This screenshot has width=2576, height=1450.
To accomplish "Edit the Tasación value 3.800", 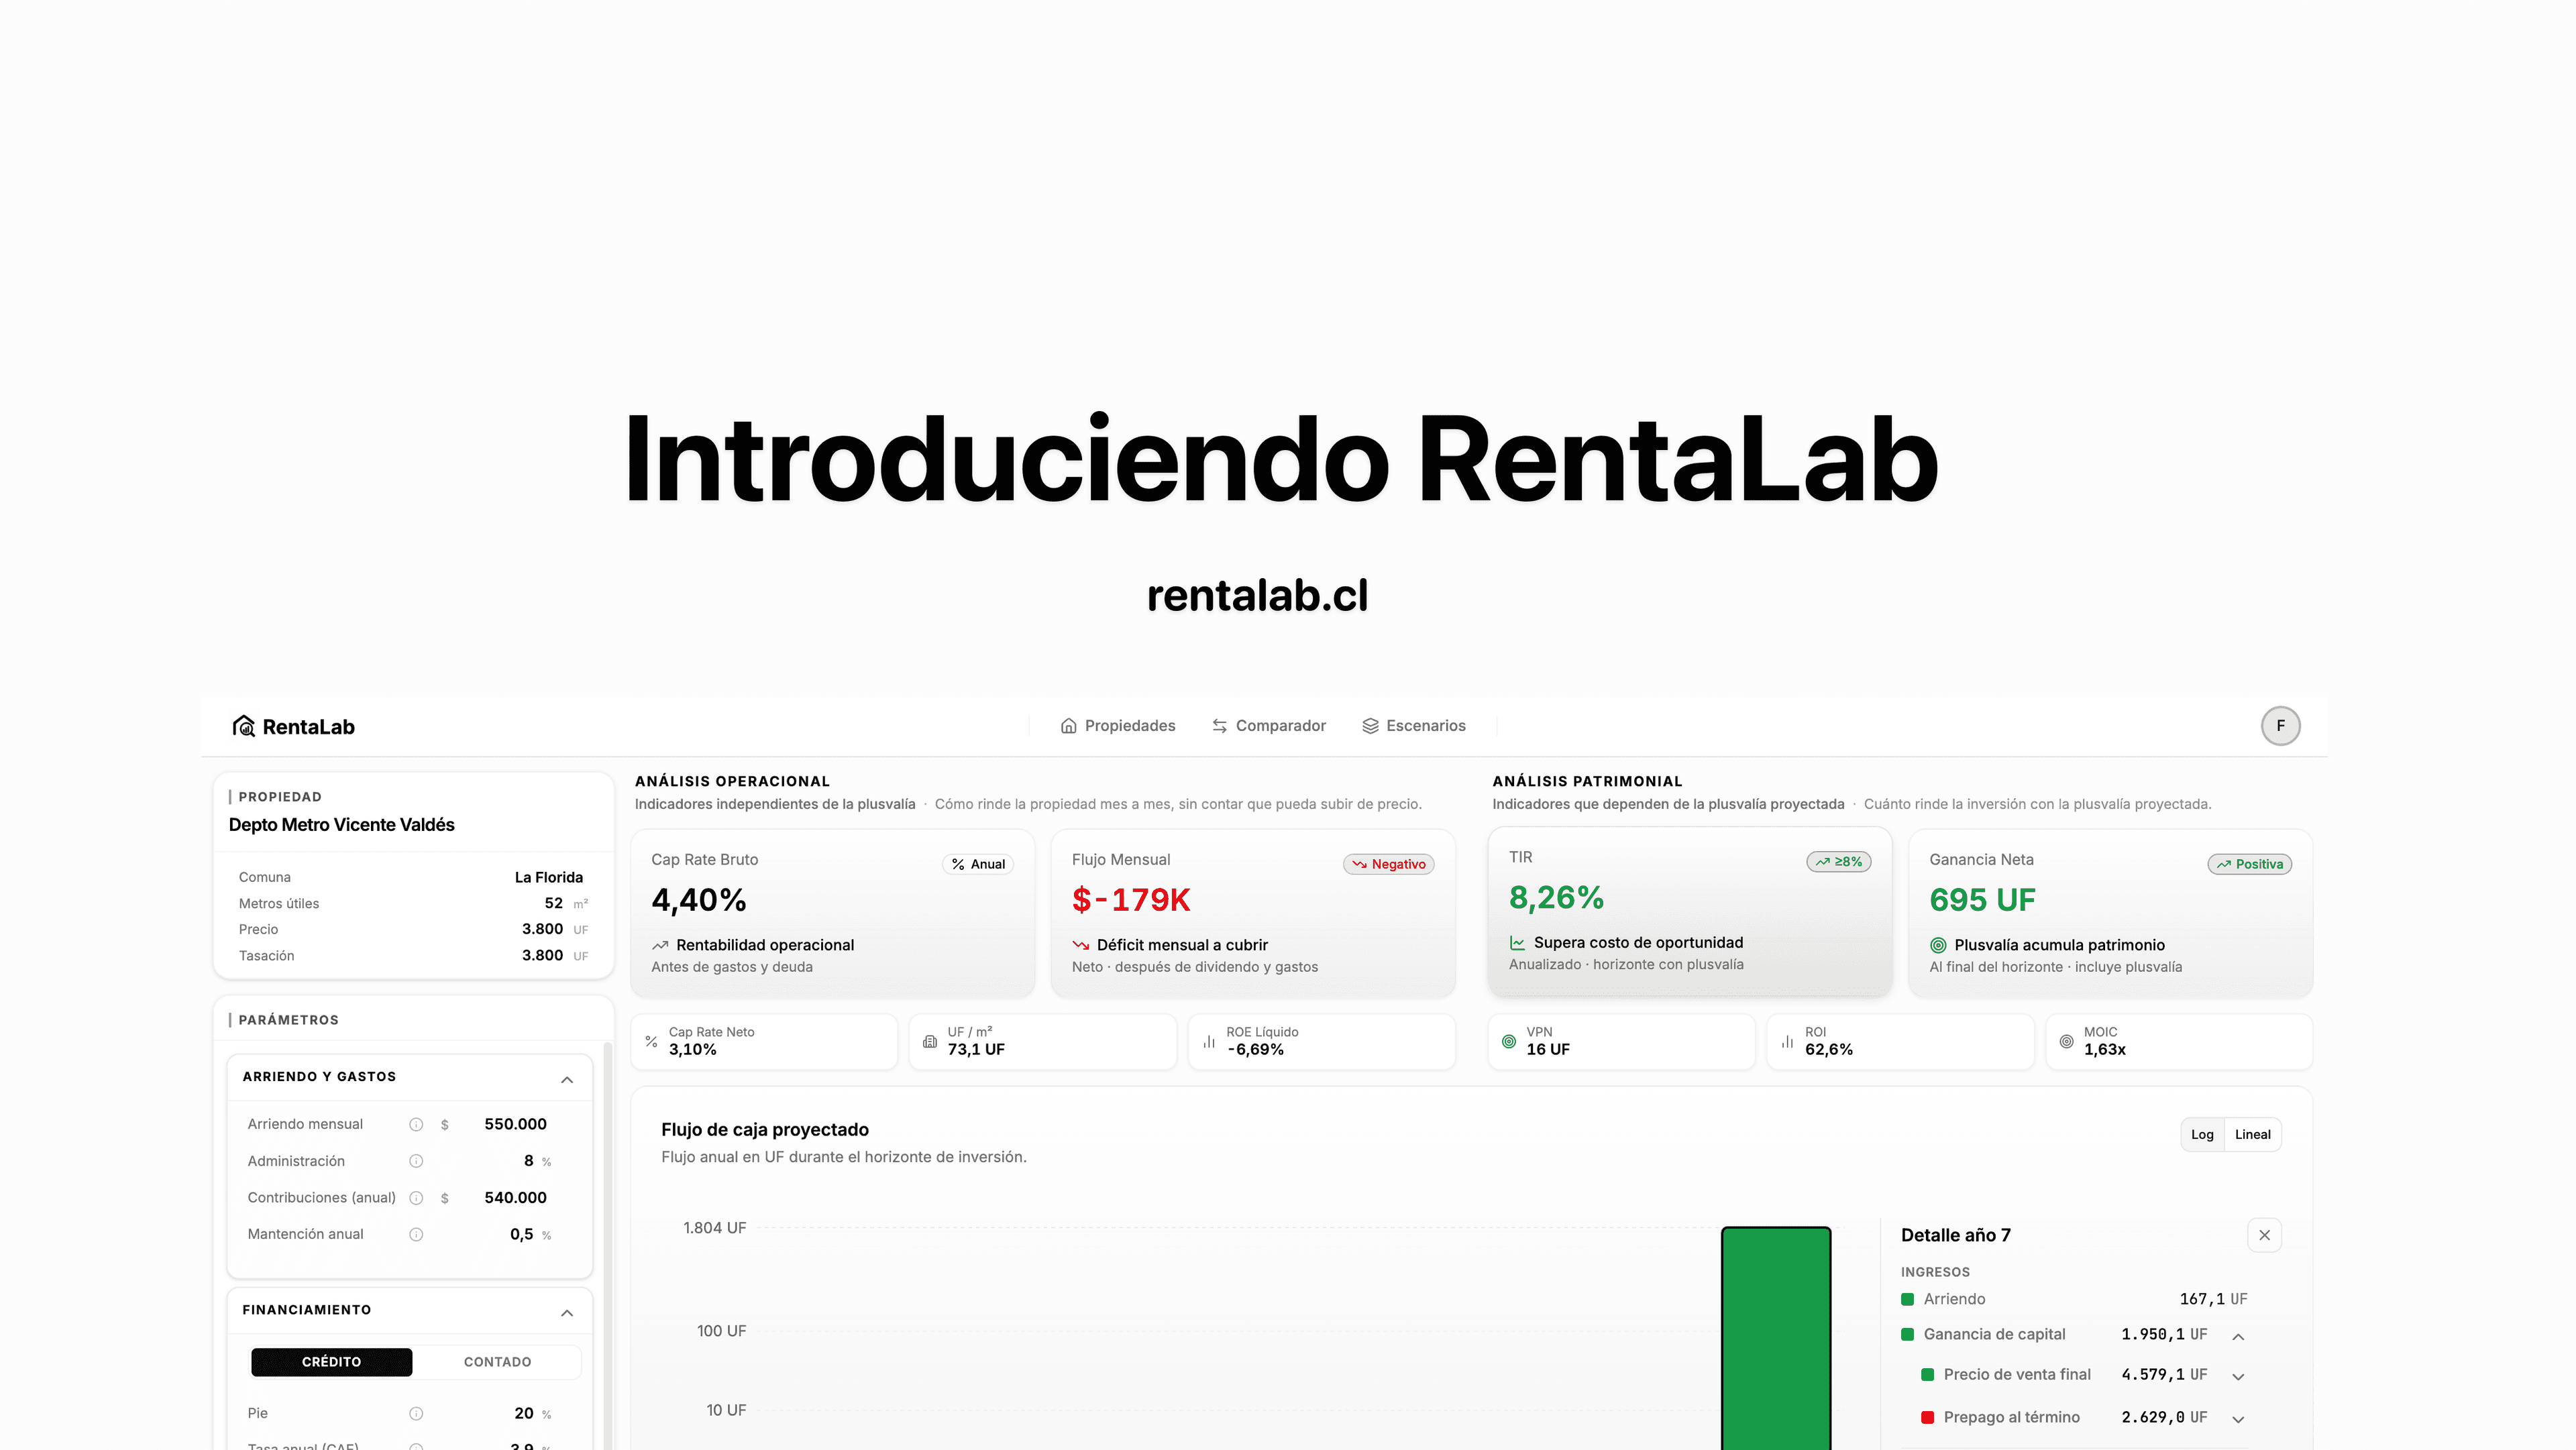I will point(542,955).
